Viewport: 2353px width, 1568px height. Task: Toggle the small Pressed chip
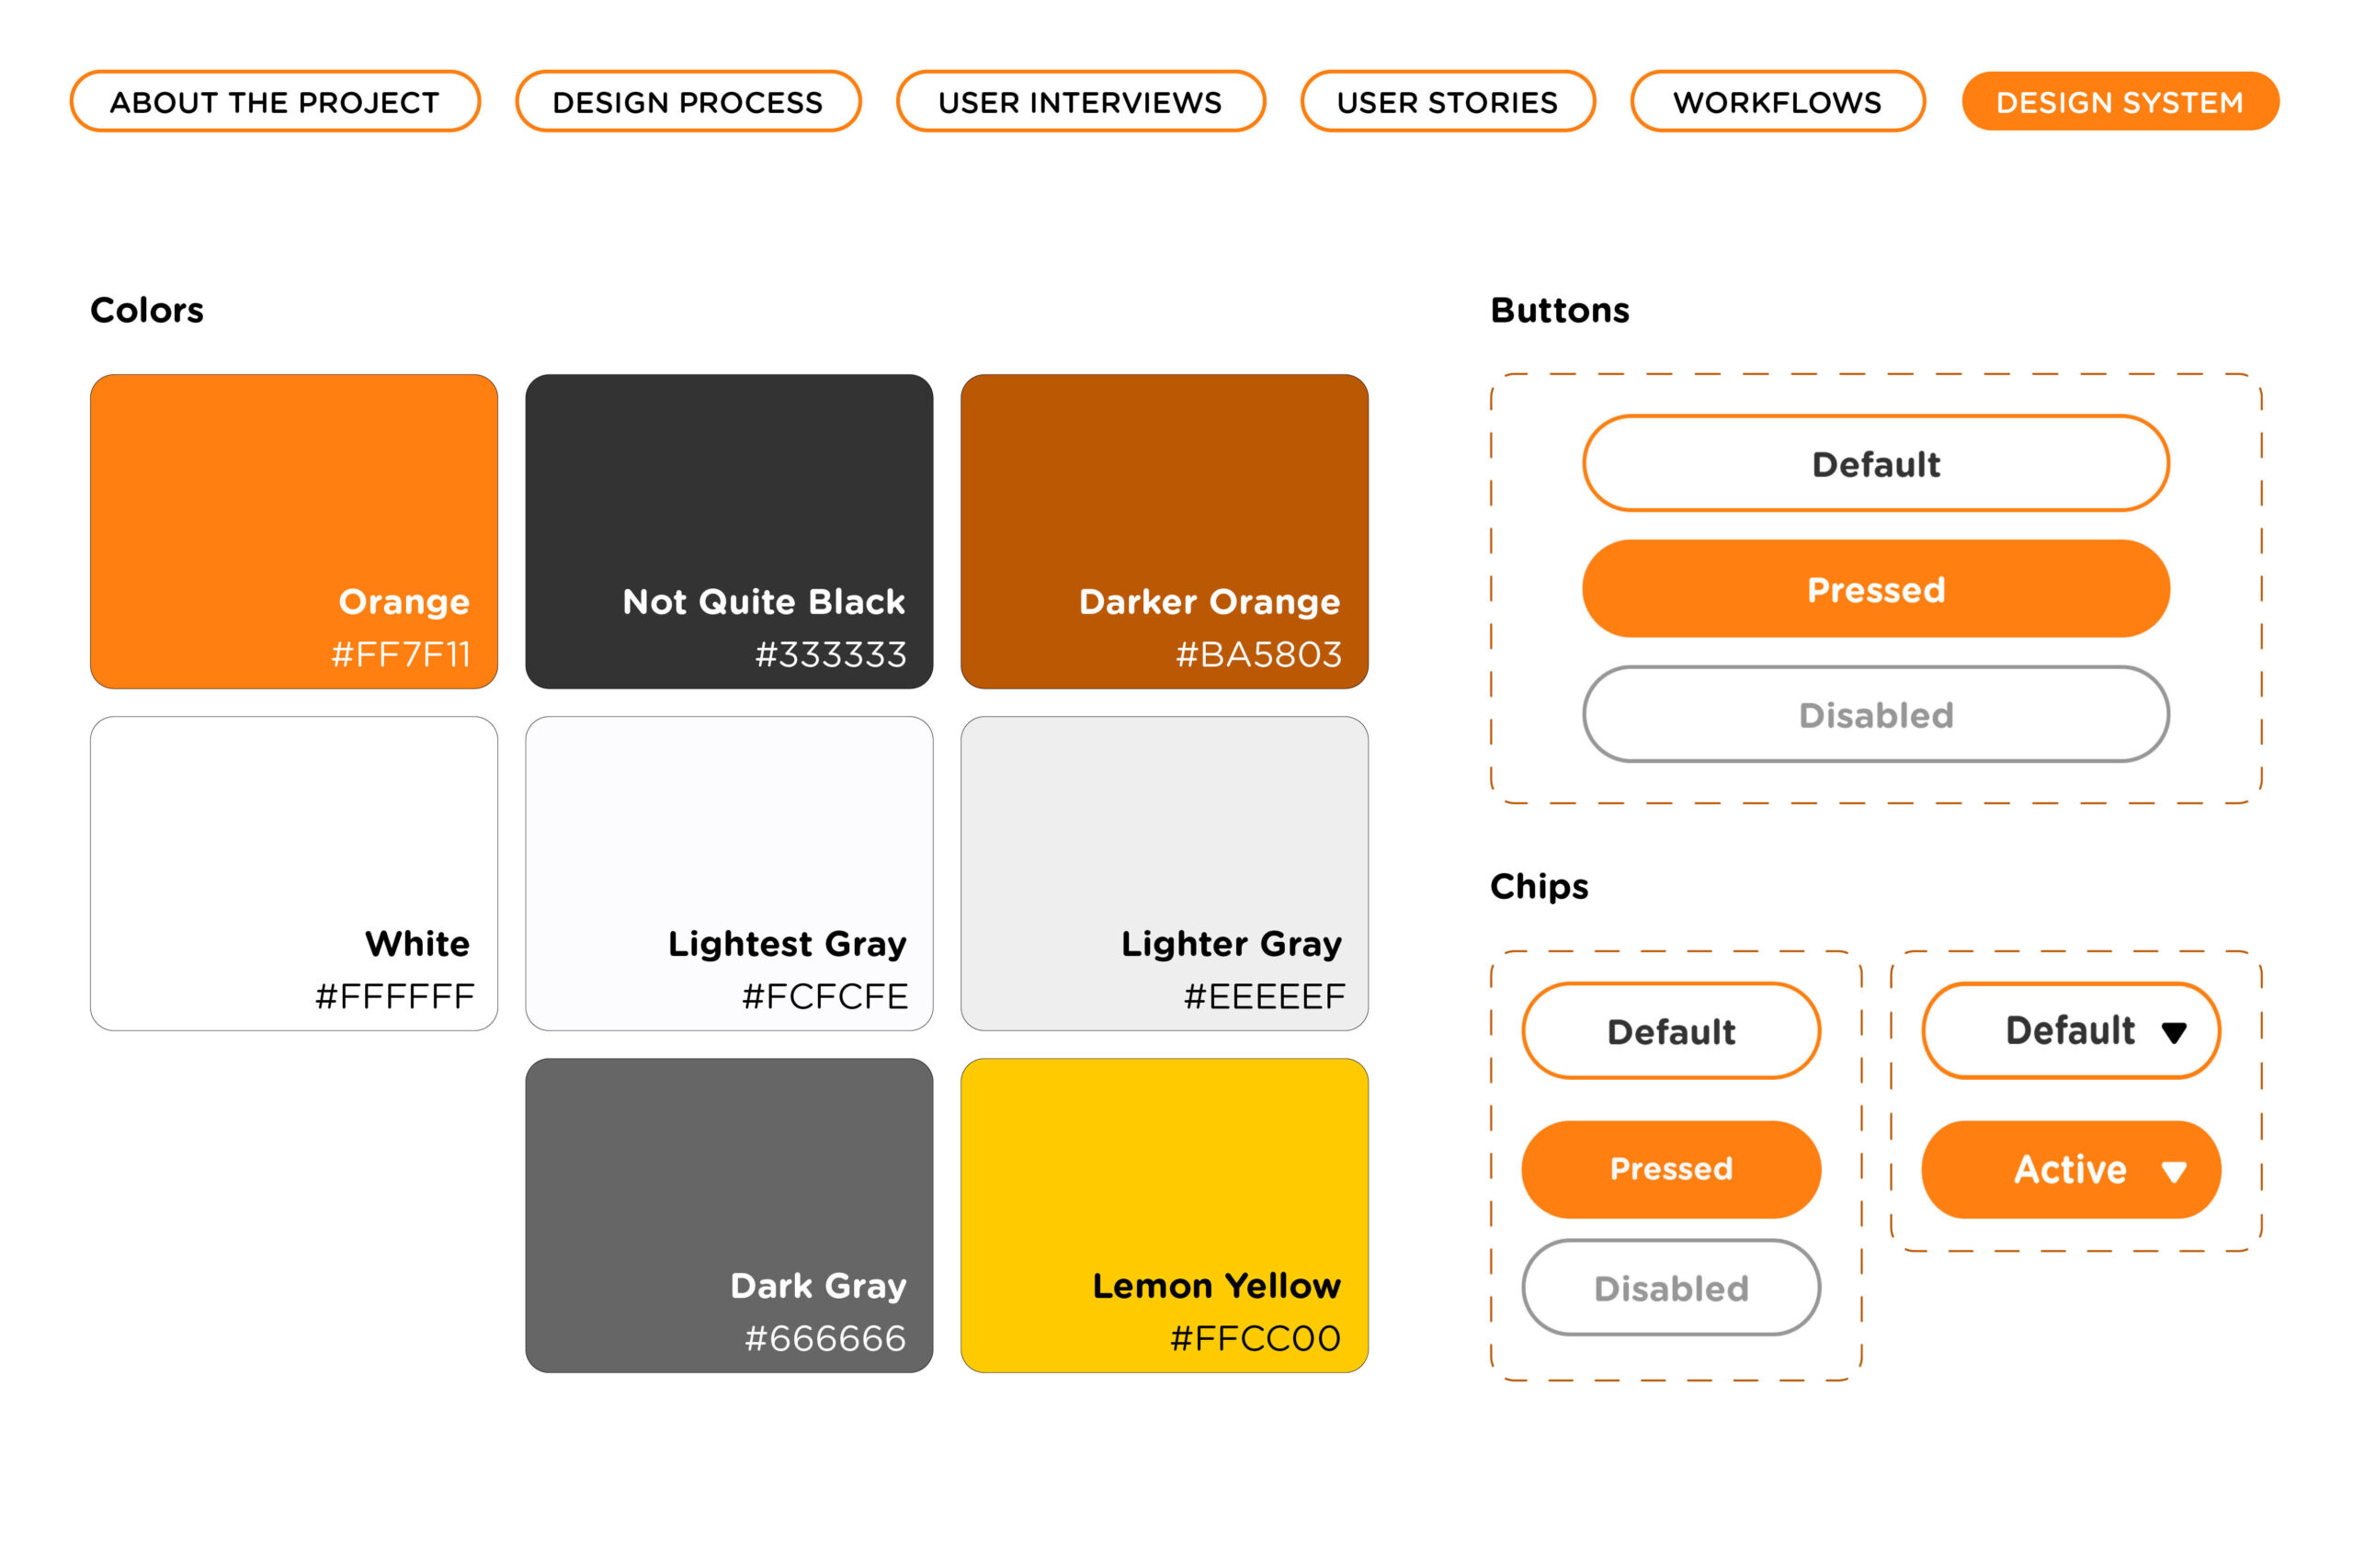pos(1670,1169)
